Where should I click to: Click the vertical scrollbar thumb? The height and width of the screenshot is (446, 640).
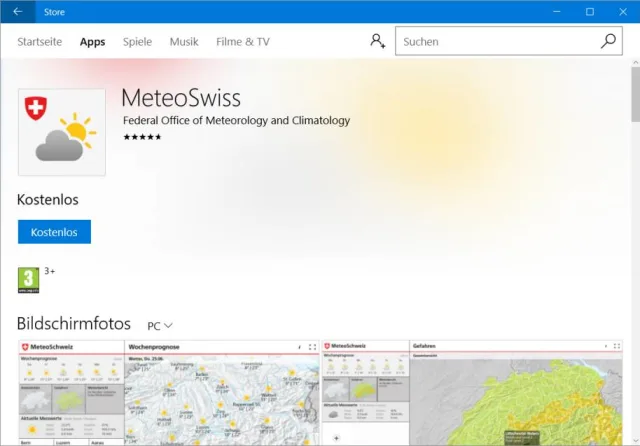636,95
